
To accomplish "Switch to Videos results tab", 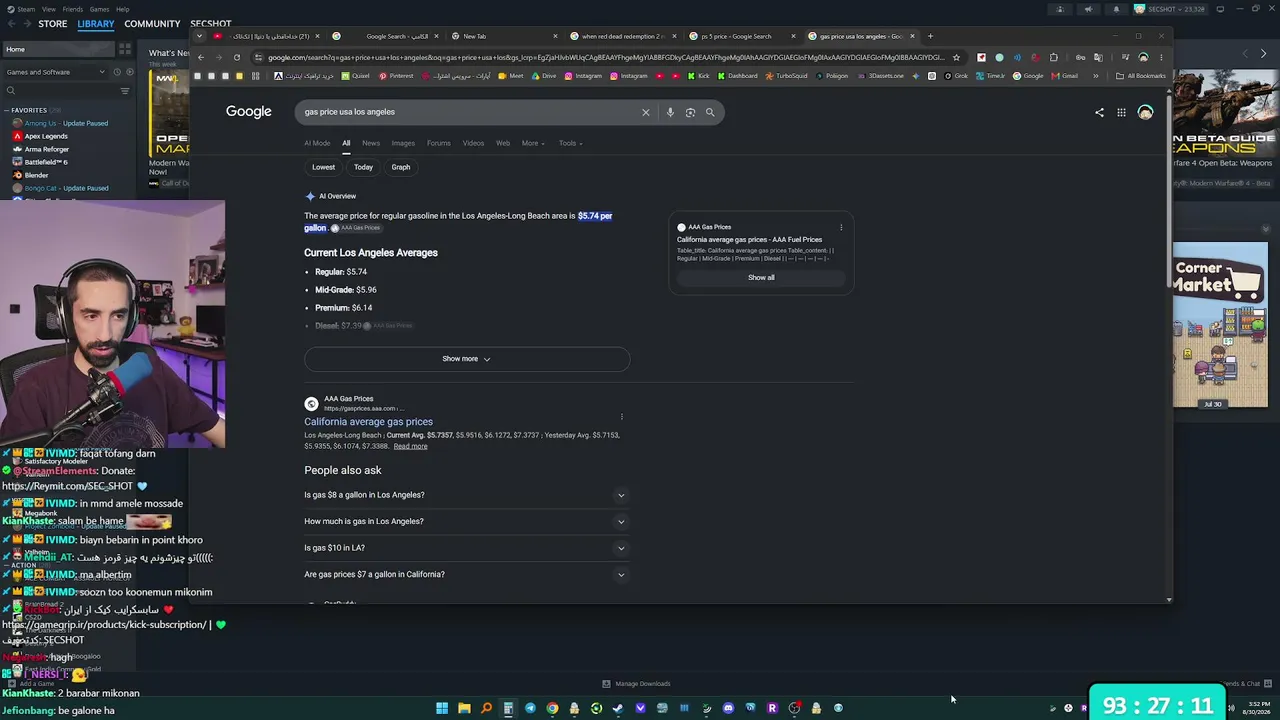I will [473, 143].
